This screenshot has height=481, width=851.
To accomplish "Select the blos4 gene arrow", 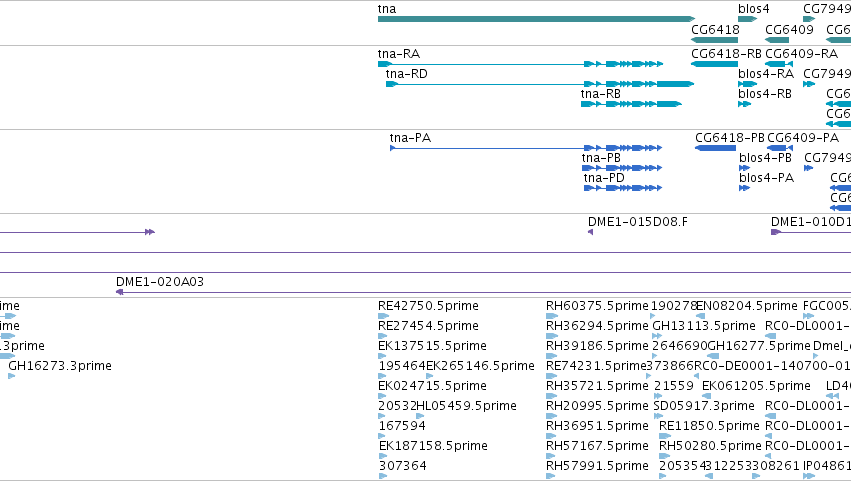I will pos(747,19).
